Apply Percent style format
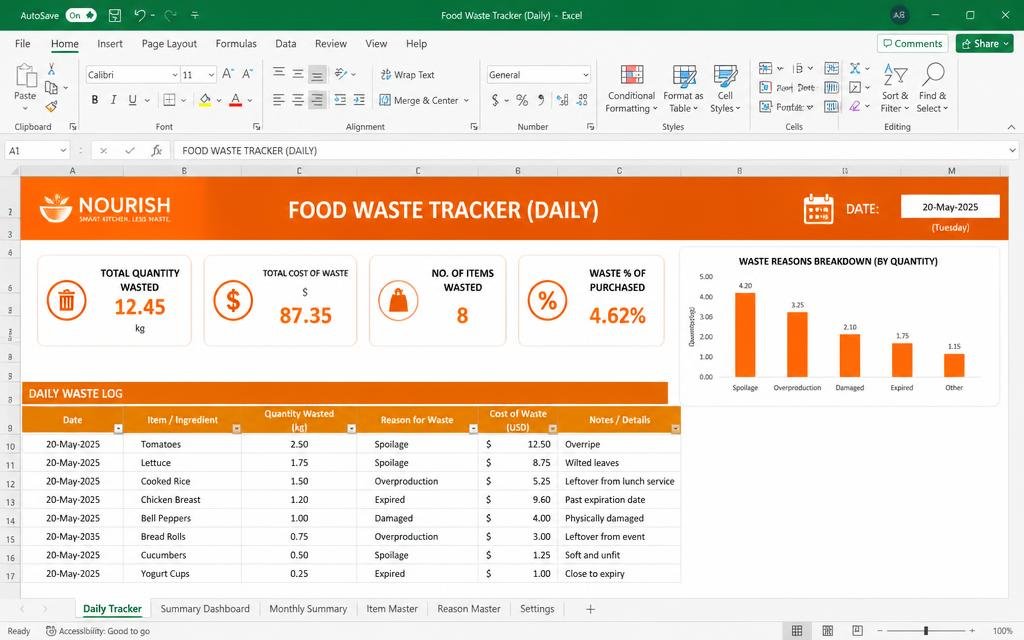The width and height of the screenshot is (1024, 640). pos(522,100)
